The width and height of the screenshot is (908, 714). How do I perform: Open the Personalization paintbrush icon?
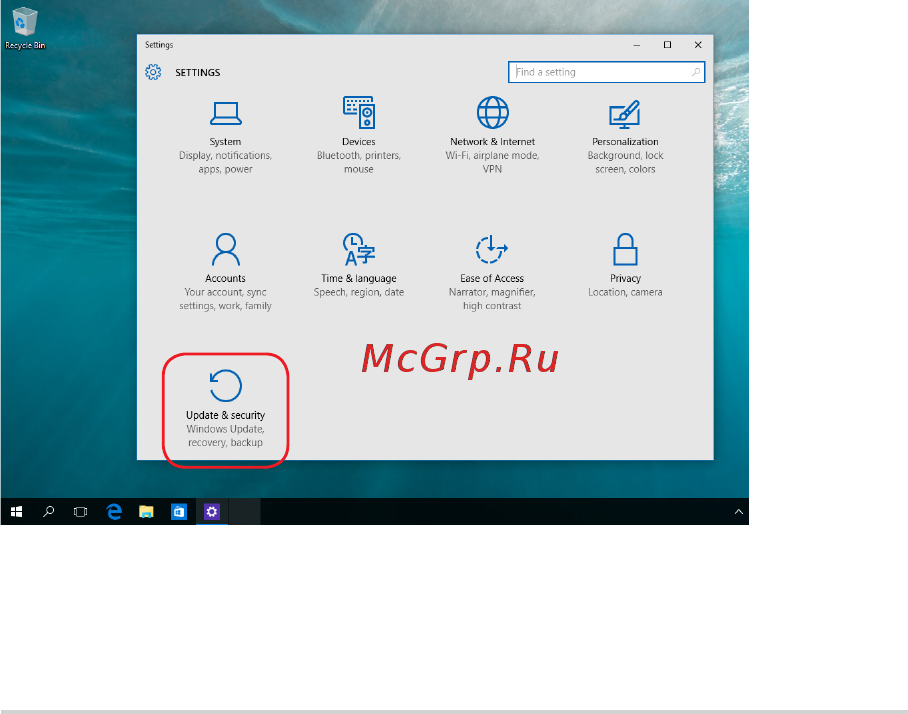[625, 114]
